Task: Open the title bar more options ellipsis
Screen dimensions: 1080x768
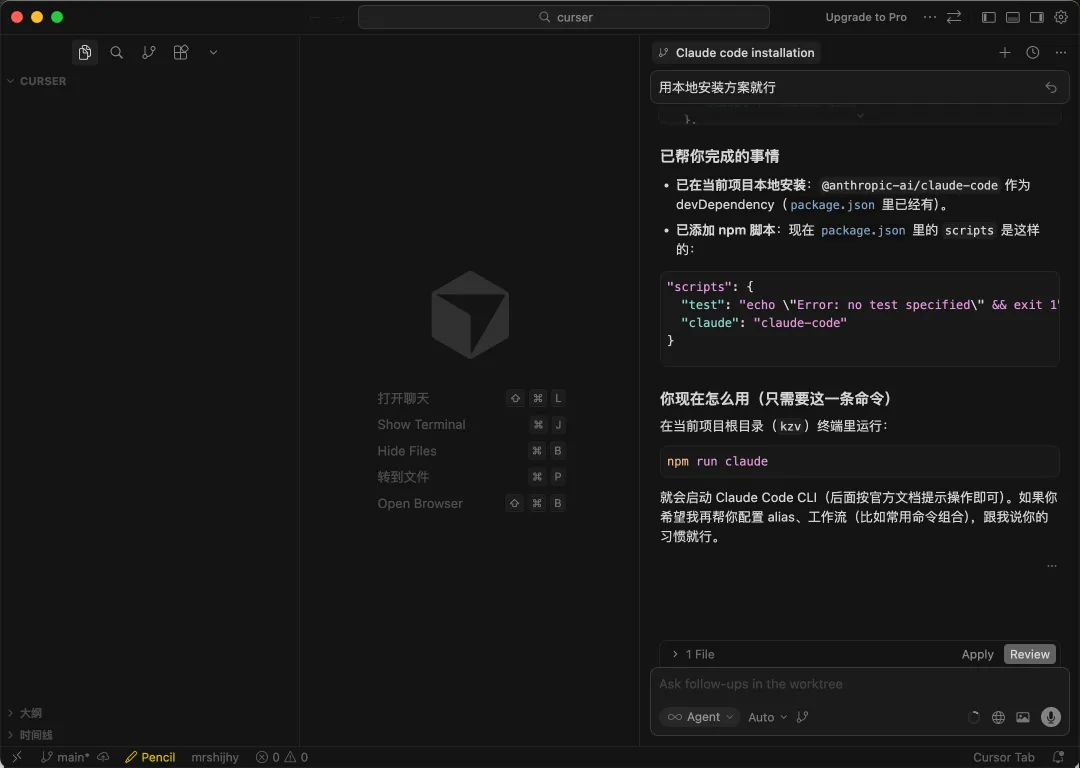Action: (x=929, y=17)
